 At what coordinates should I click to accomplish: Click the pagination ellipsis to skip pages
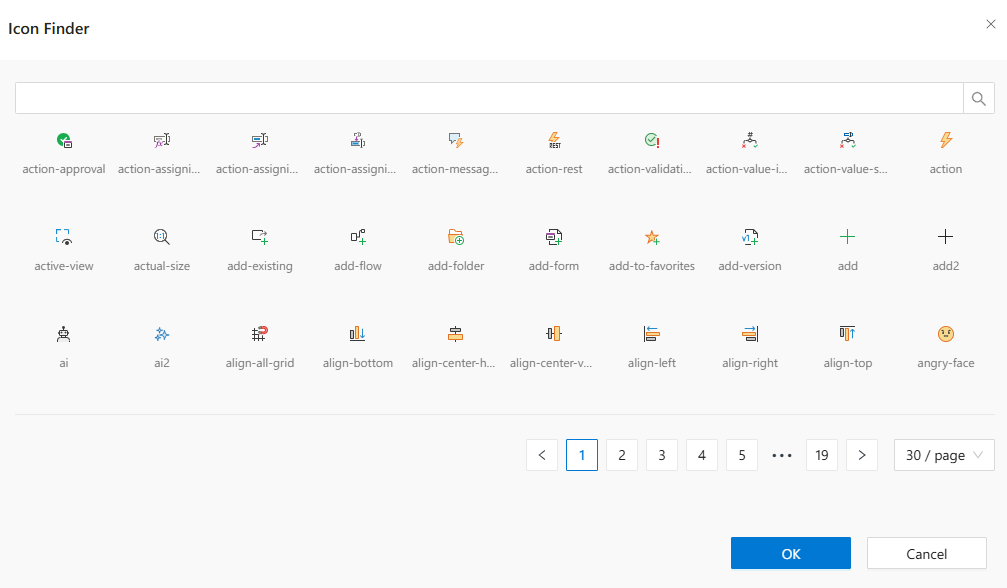(782, 455)
